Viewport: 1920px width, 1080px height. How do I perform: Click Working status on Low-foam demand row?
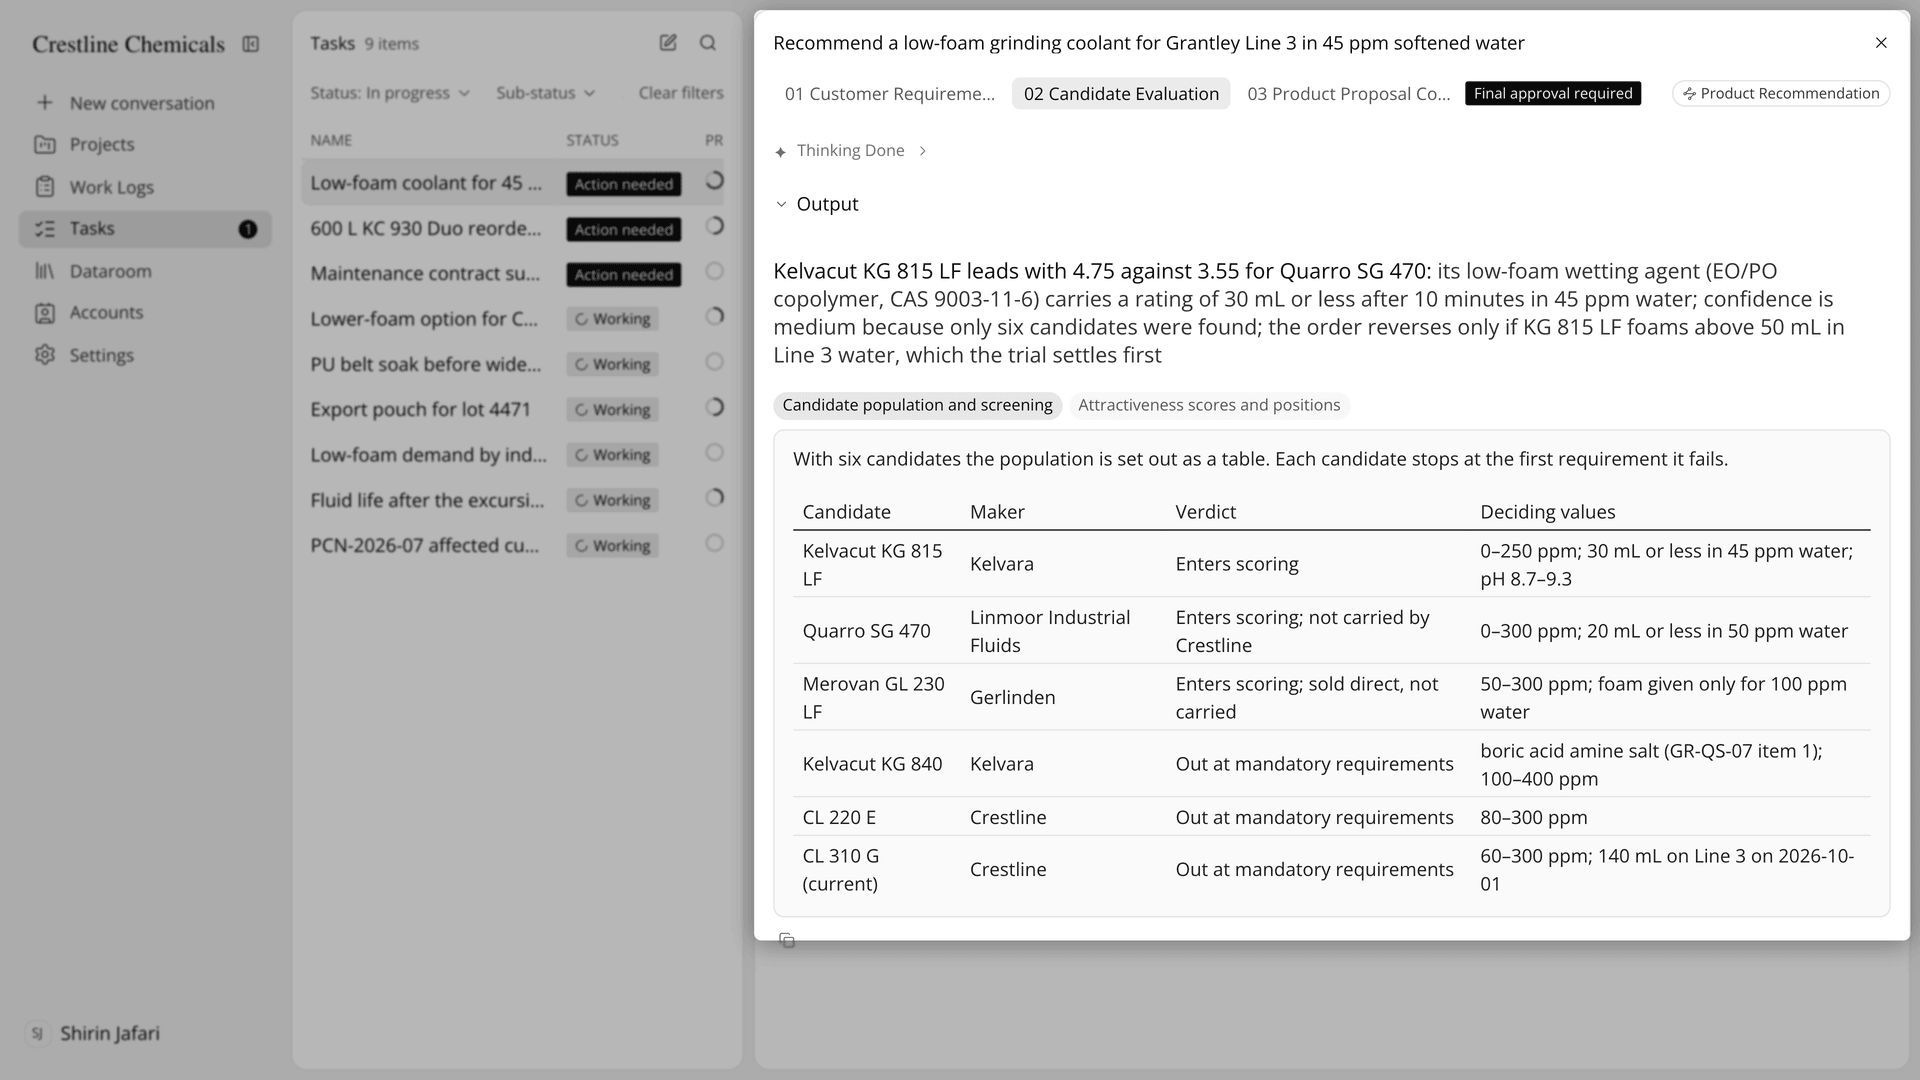click(x=612, y=455)
